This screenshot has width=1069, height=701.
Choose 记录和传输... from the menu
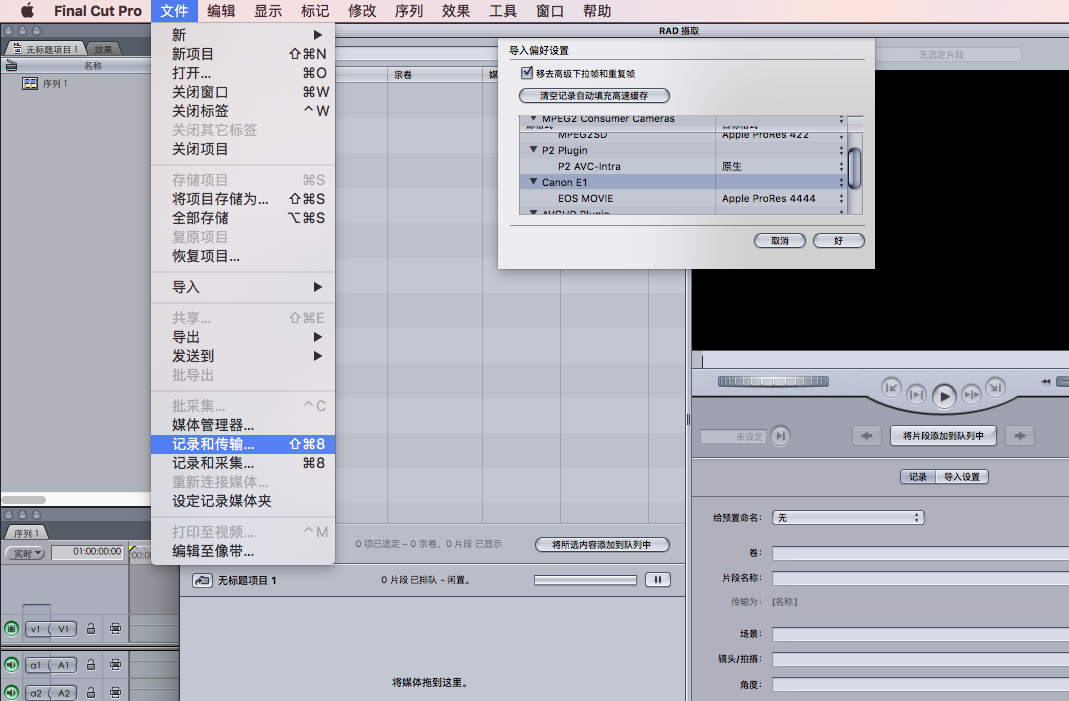[243, 444]
